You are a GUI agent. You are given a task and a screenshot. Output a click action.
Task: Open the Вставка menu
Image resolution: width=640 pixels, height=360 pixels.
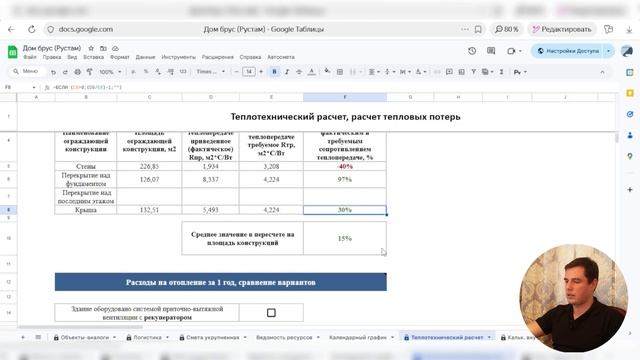[93, 57]
